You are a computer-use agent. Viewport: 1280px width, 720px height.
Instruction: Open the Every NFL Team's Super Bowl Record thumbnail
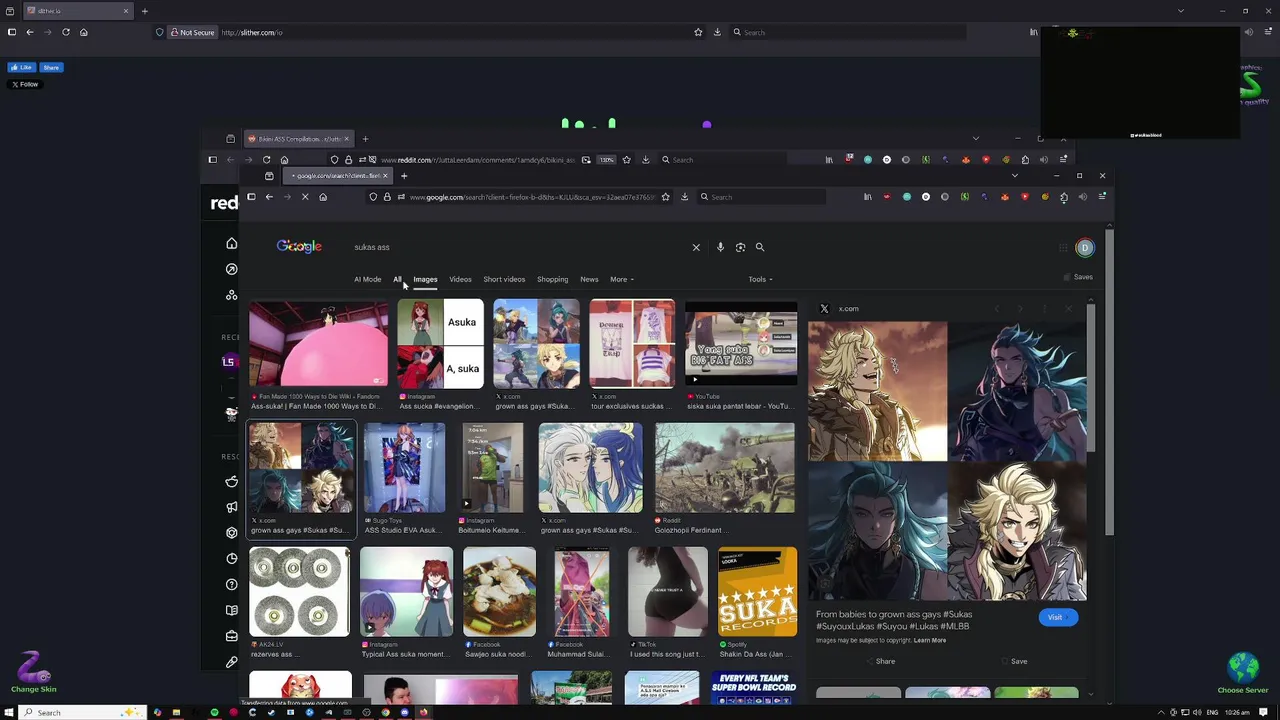[754, 688]
